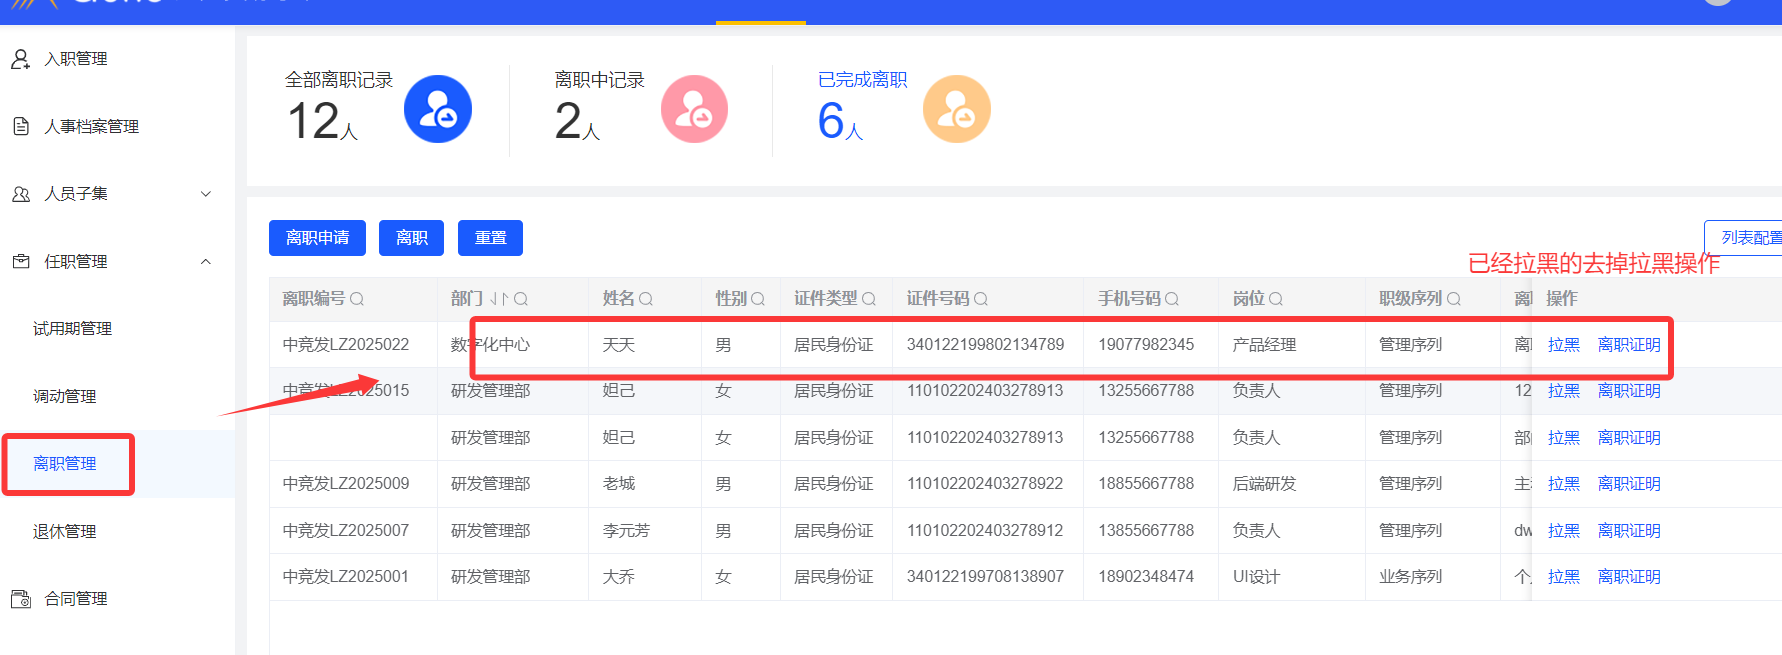The height and width of the screenshot is (655, 1782).
Task: Click 拉黑 link for 天天's row
Action: coord(1563,345)
